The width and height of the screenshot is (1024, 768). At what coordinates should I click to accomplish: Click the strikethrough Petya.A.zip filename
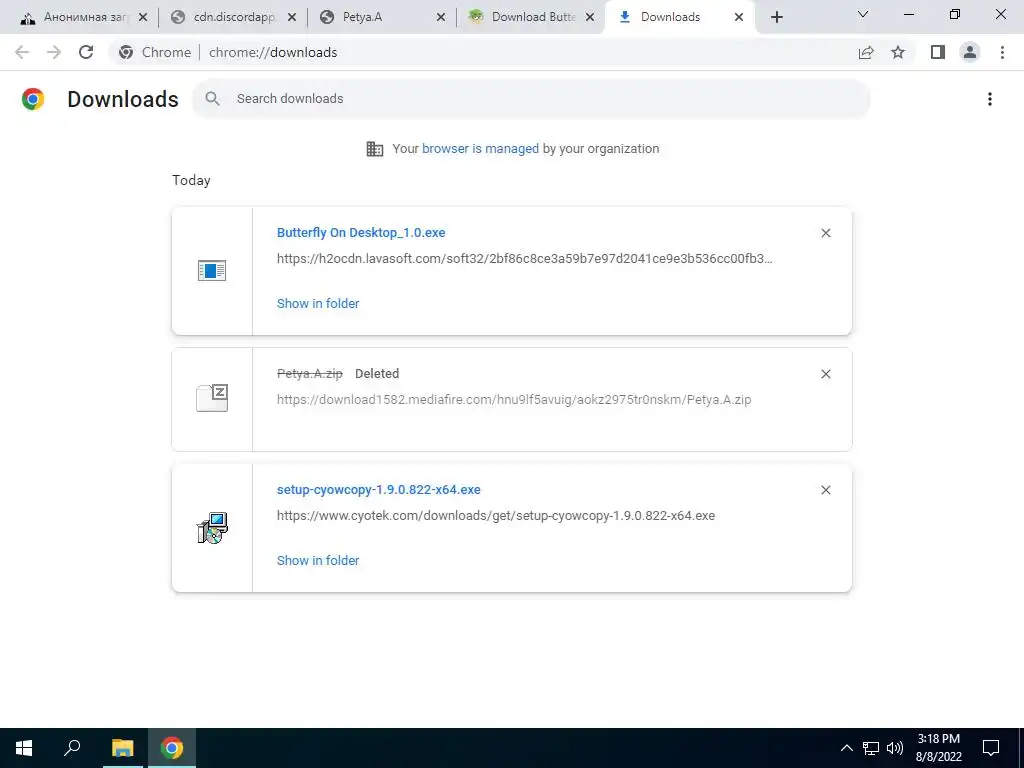310,374
